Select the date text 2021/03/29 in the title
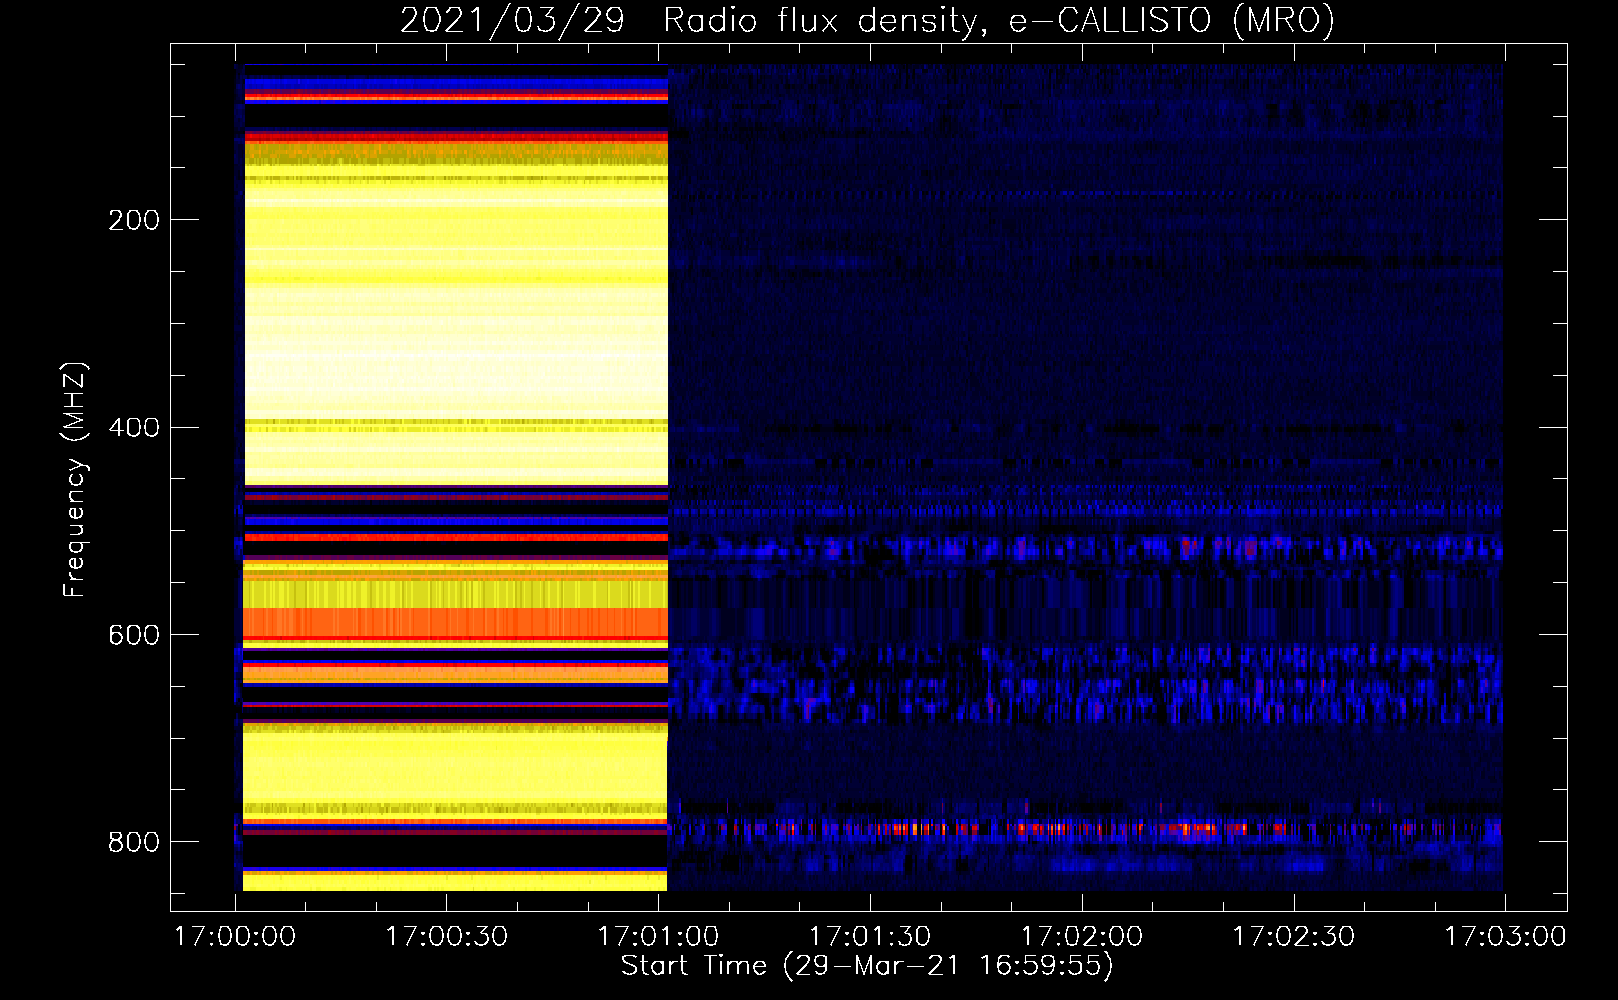The height and width of the screenshot is (1000, 1618). point(512,20)
